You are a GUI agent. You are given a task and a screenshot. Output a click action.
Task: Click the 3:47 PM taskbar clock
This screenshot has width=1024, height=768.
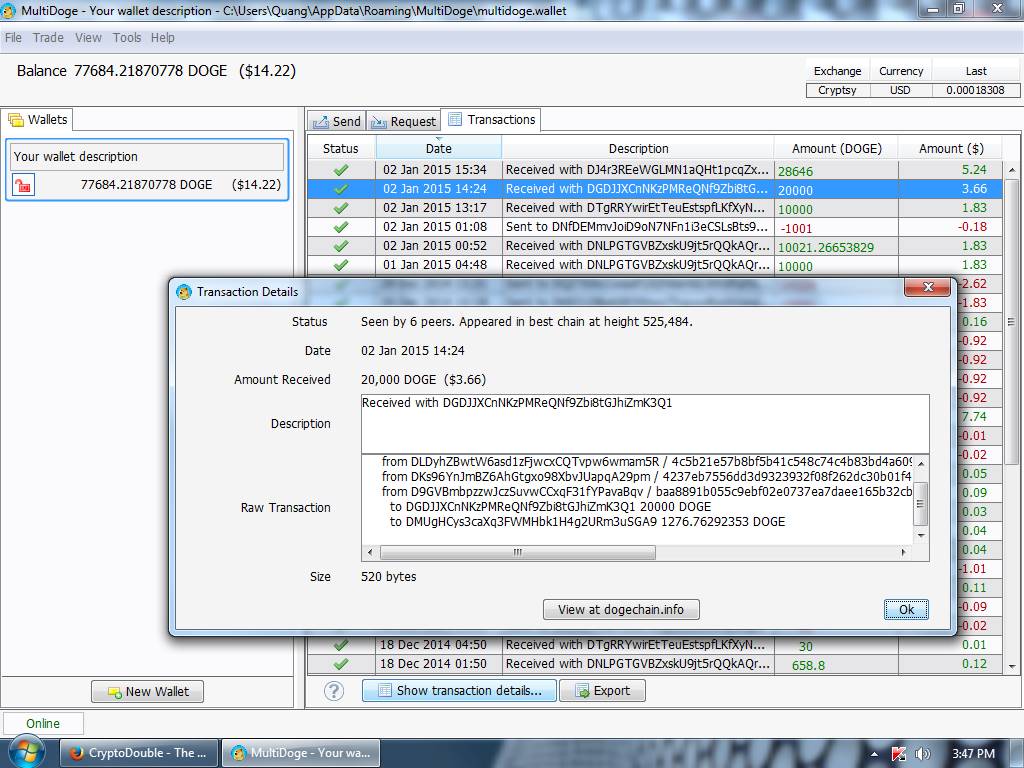point(973,754)
